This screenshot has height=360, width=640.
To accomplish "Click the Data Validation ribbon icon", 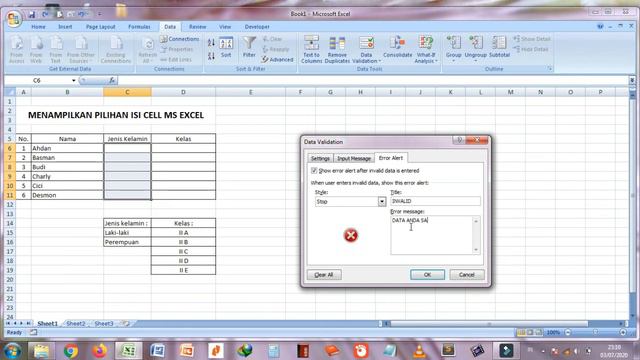I will [366, 44].
